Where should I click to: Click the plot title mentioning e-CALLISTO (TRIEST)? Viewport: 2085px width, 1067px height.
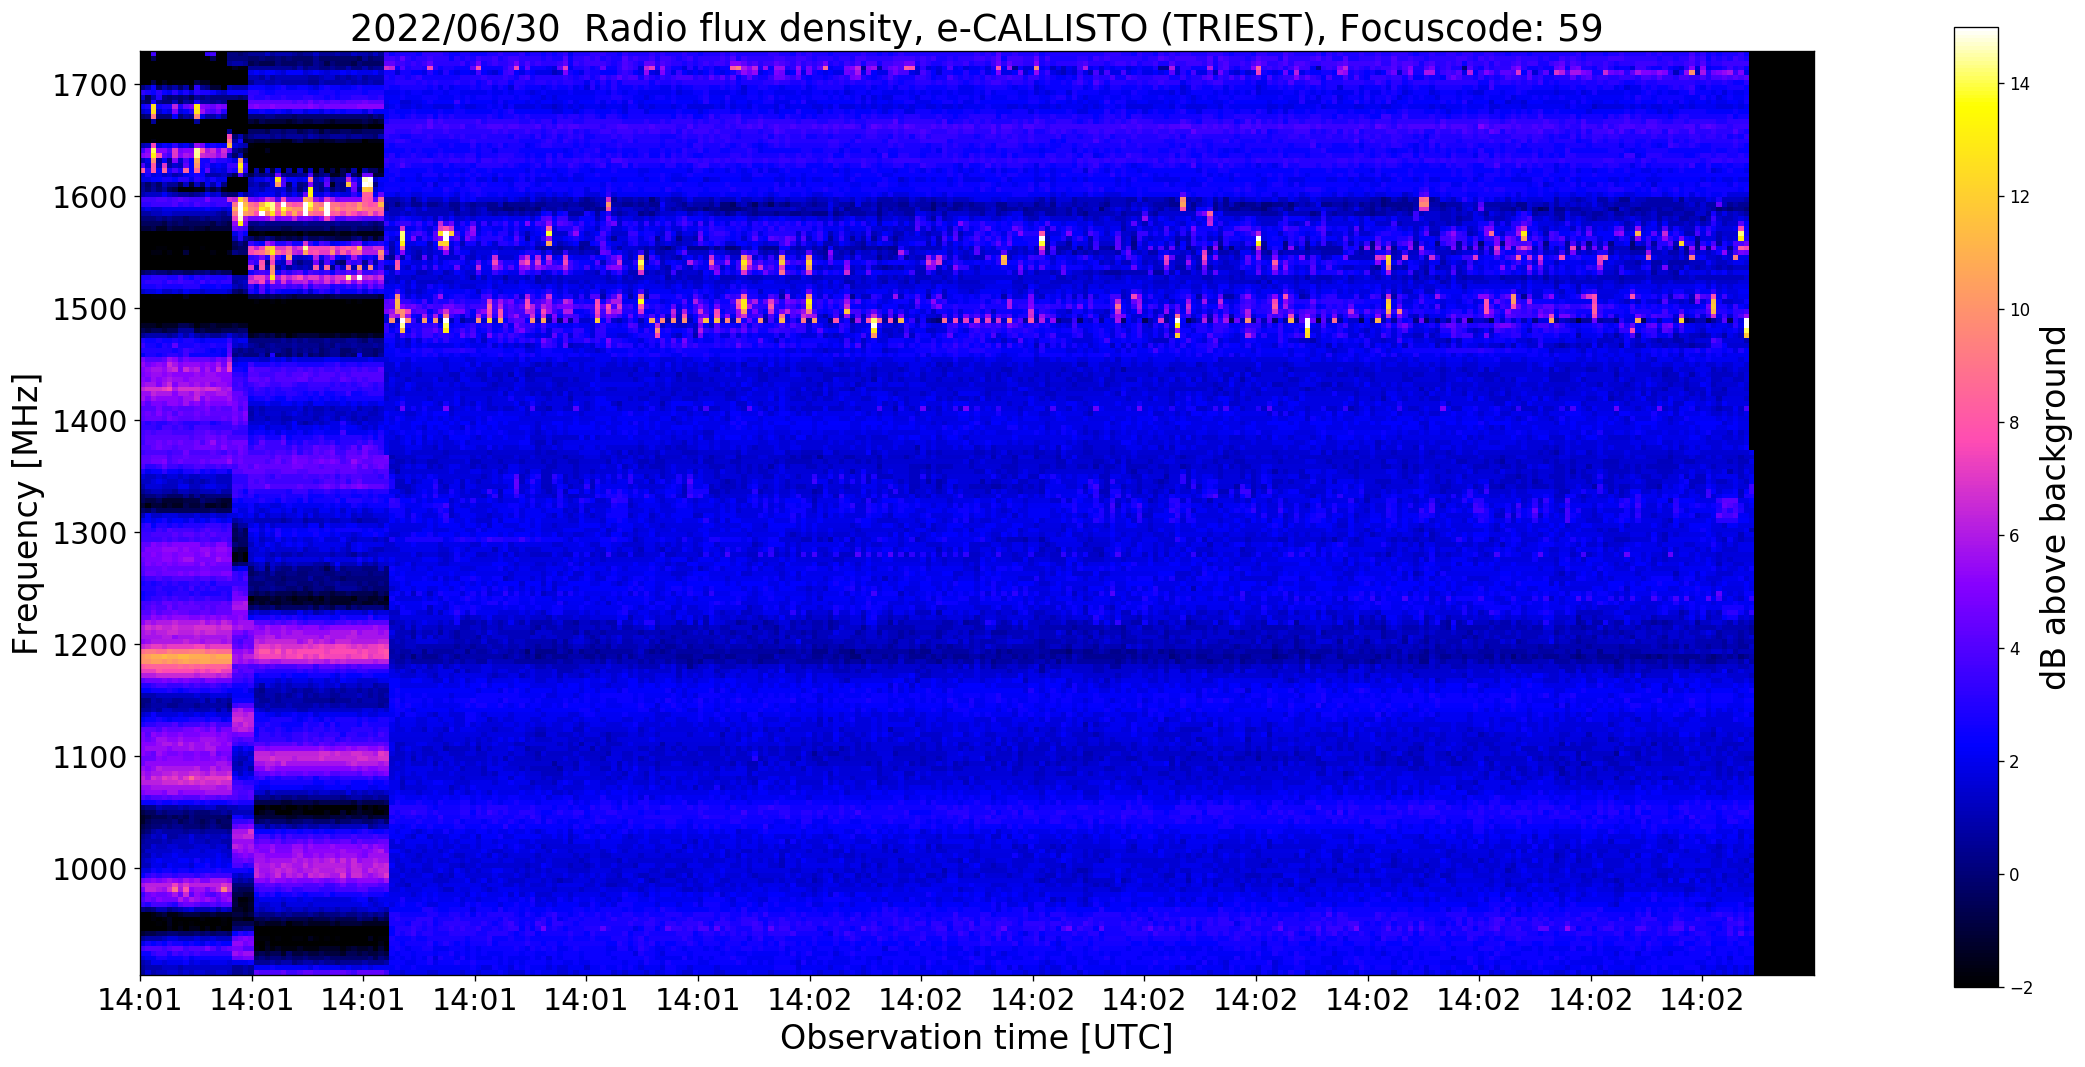click(976, 29)
